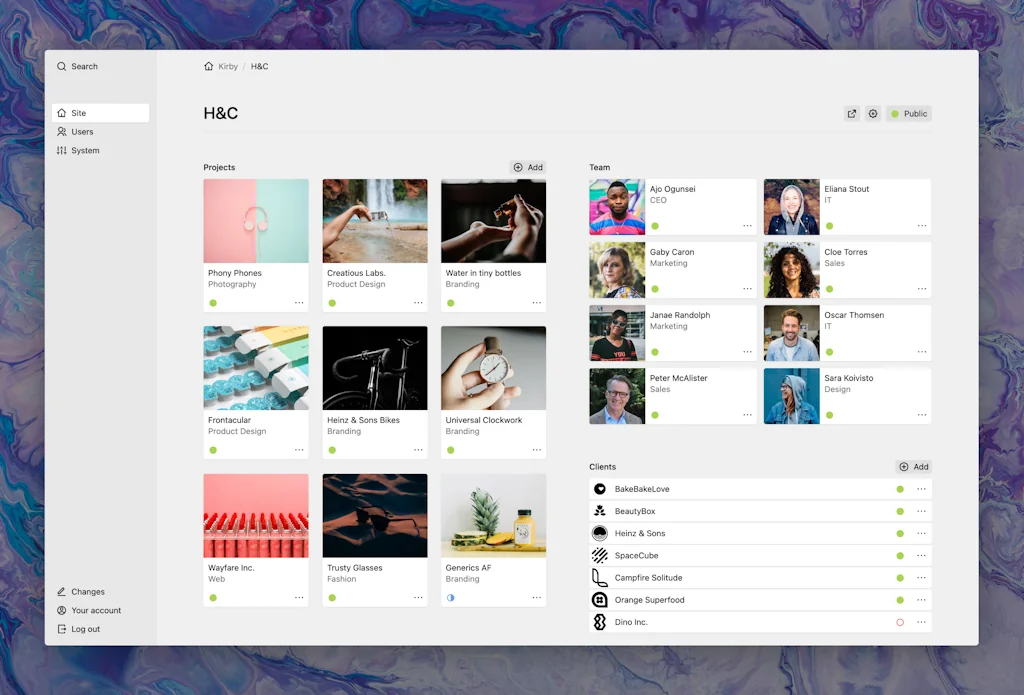The width and height of the screenshot is (1024, 695).
Task: Click the Log out link
Action: (85, 629)
